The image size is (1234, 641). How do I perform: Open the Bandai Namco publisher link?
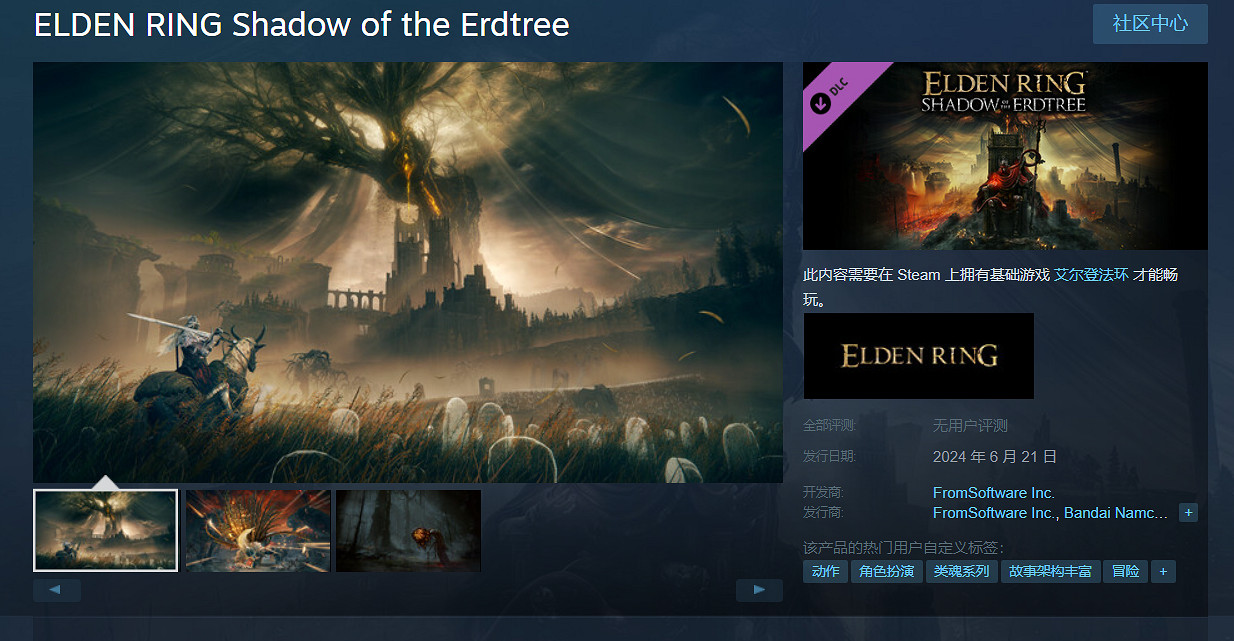pos(1116,513)
